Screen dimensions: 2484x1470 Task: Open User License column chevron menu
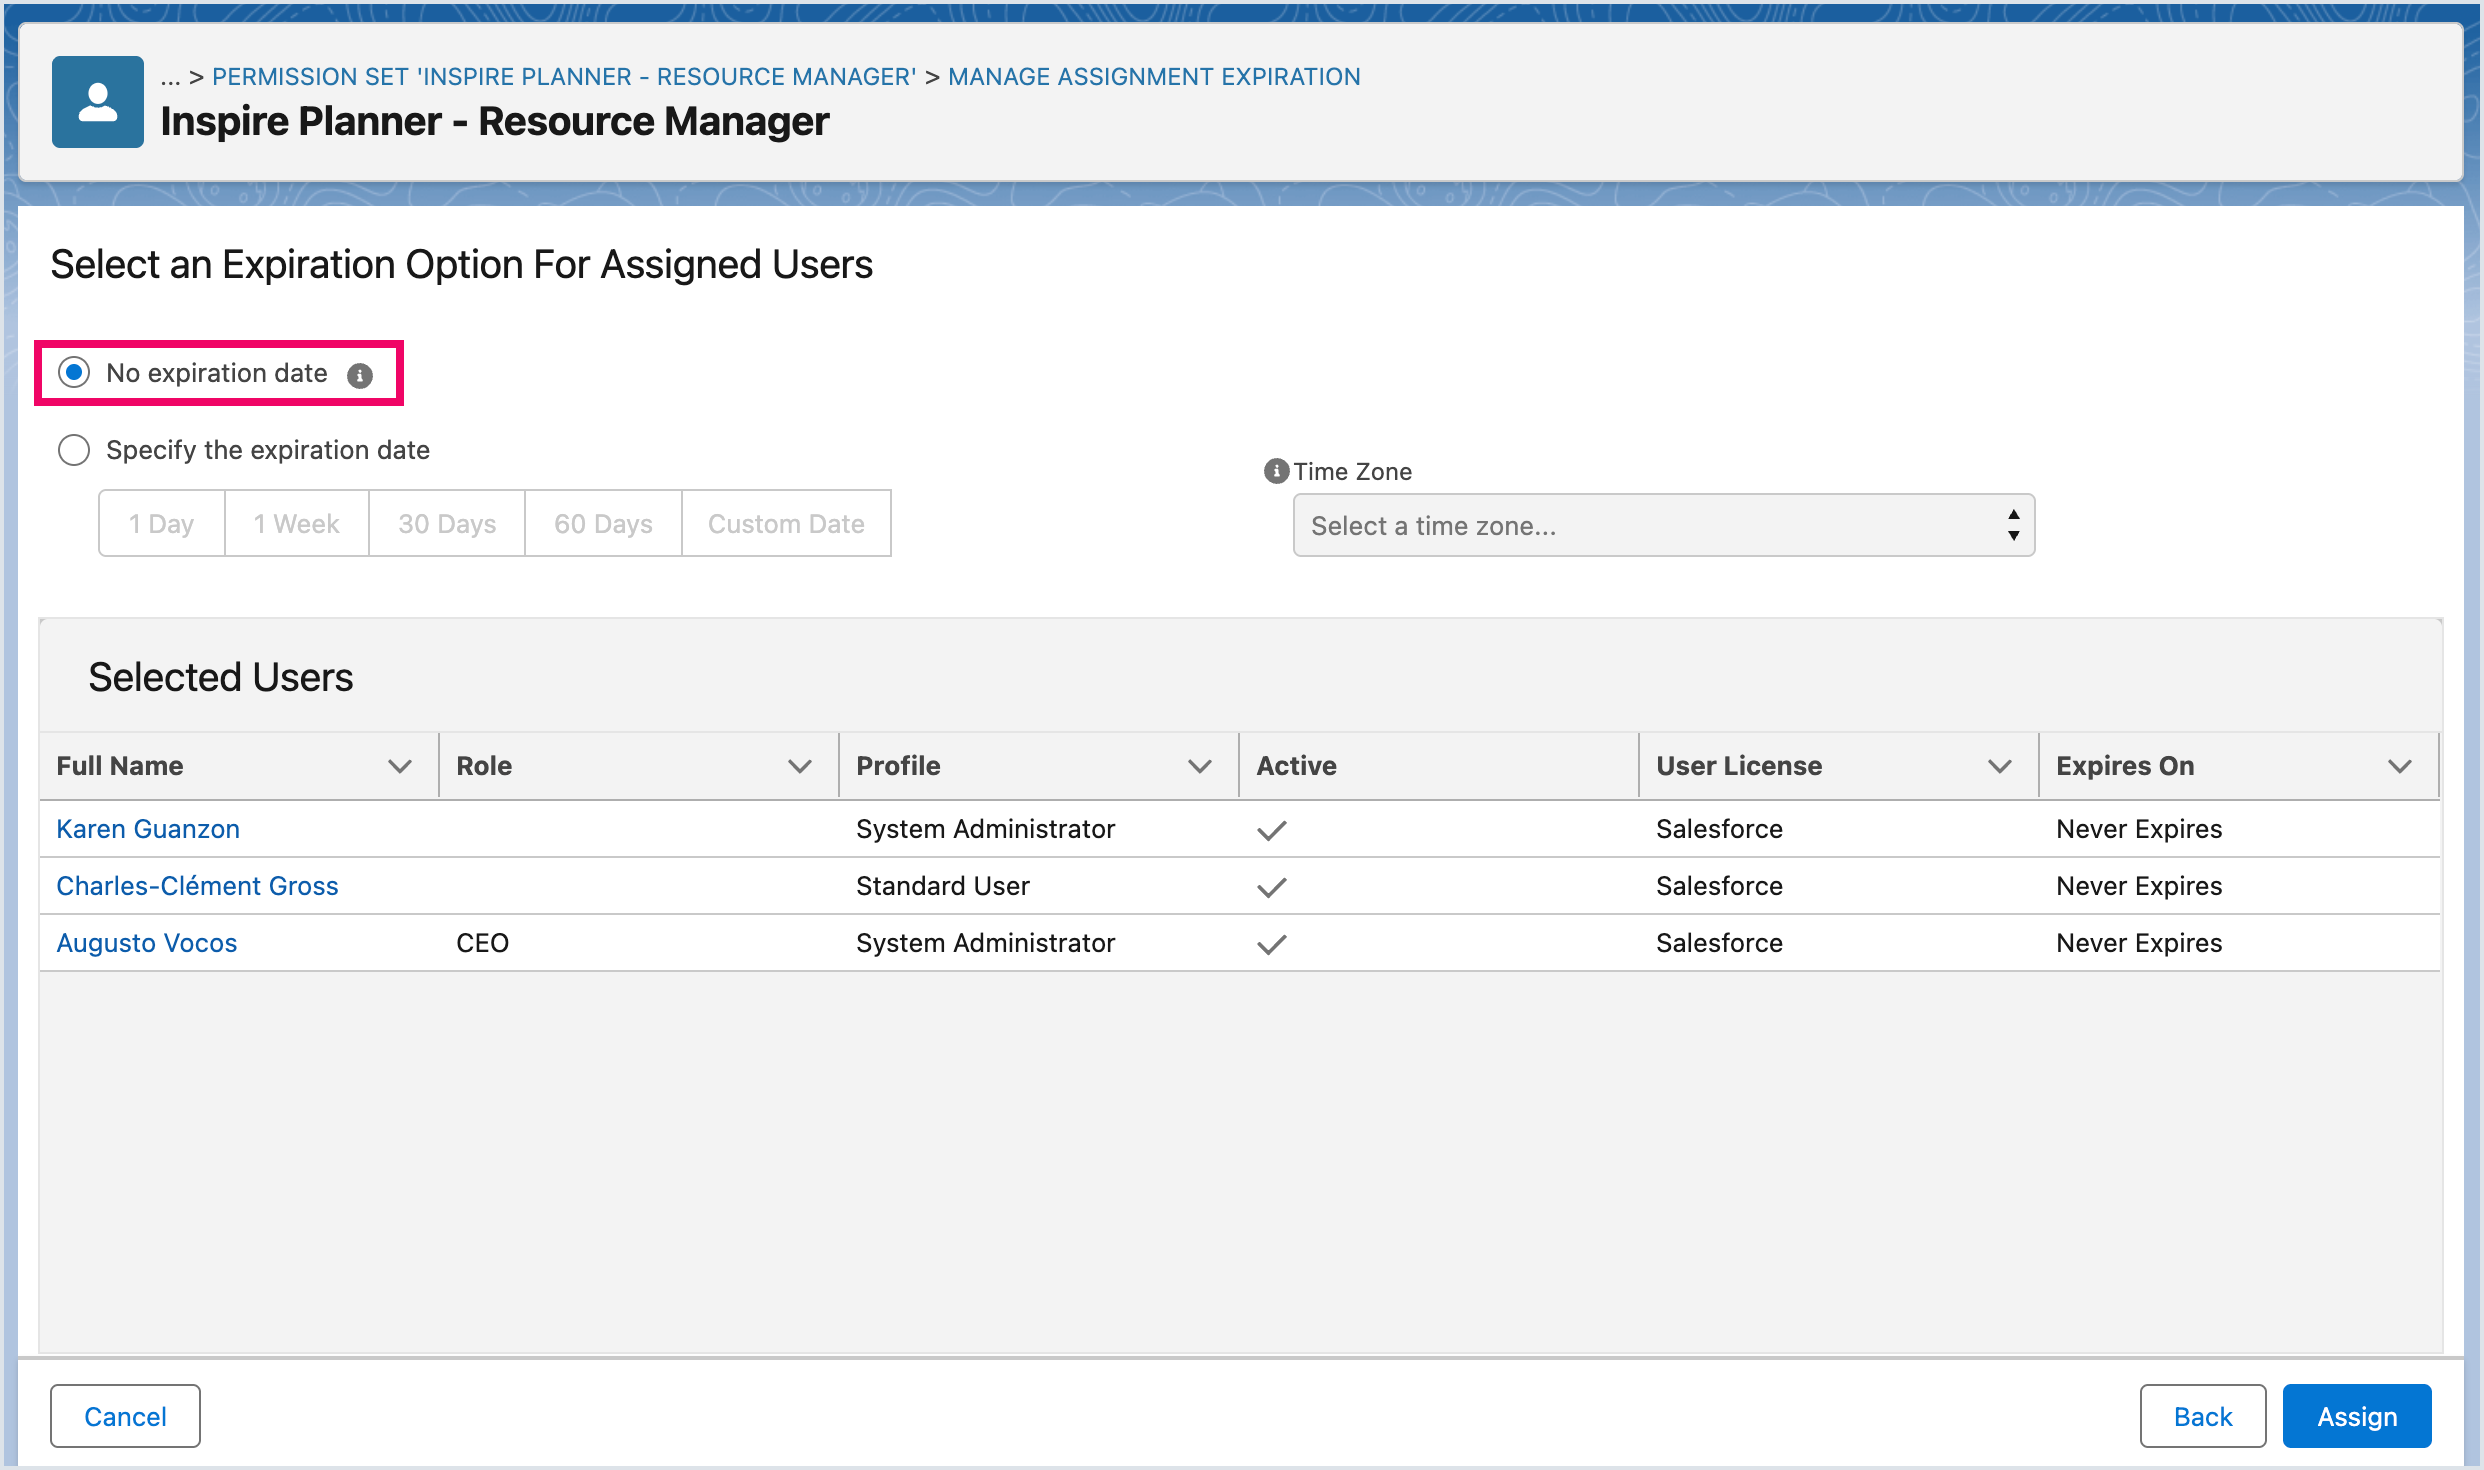[1999, 766]
